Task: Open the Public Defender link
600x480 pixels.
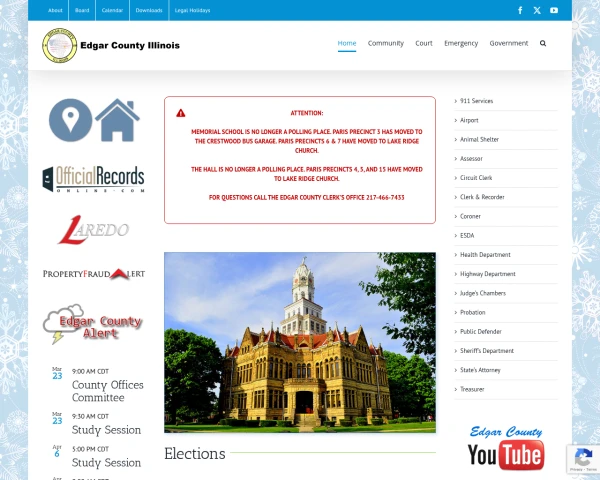Action: pos(481,331)
